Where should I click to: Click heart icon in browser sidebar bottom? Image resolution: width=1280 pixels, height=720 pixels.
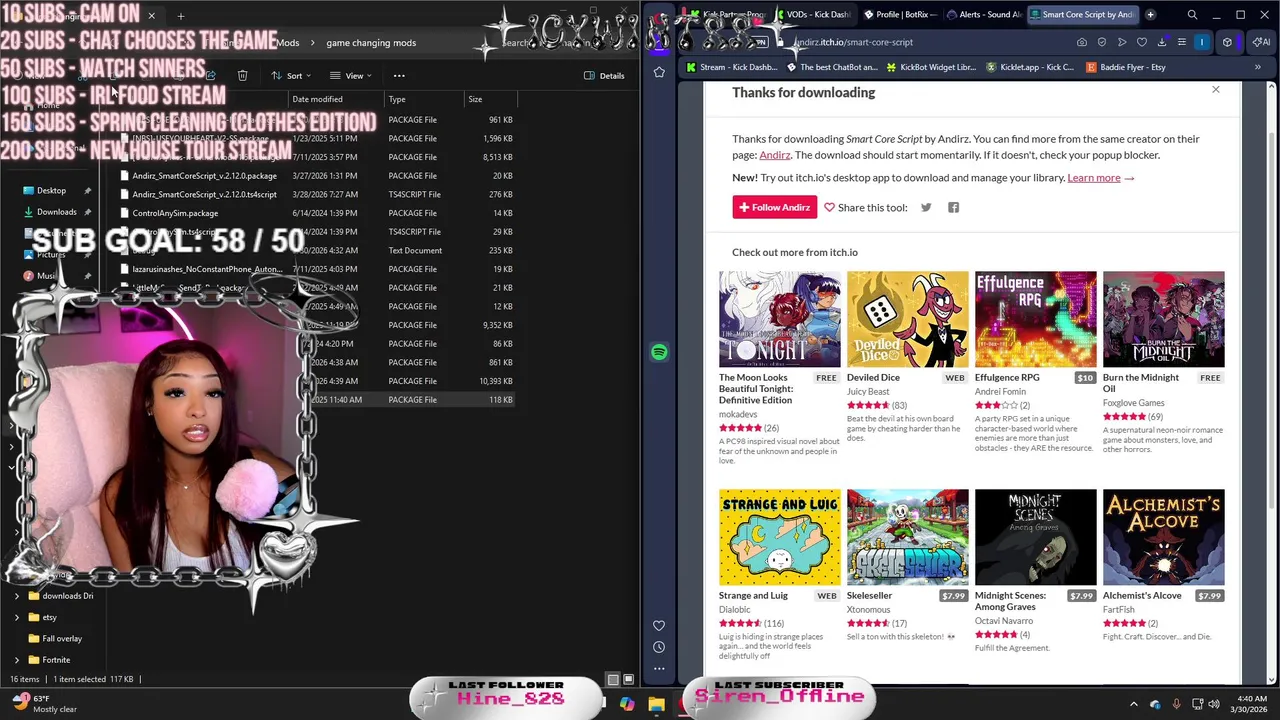pos(659,626)
